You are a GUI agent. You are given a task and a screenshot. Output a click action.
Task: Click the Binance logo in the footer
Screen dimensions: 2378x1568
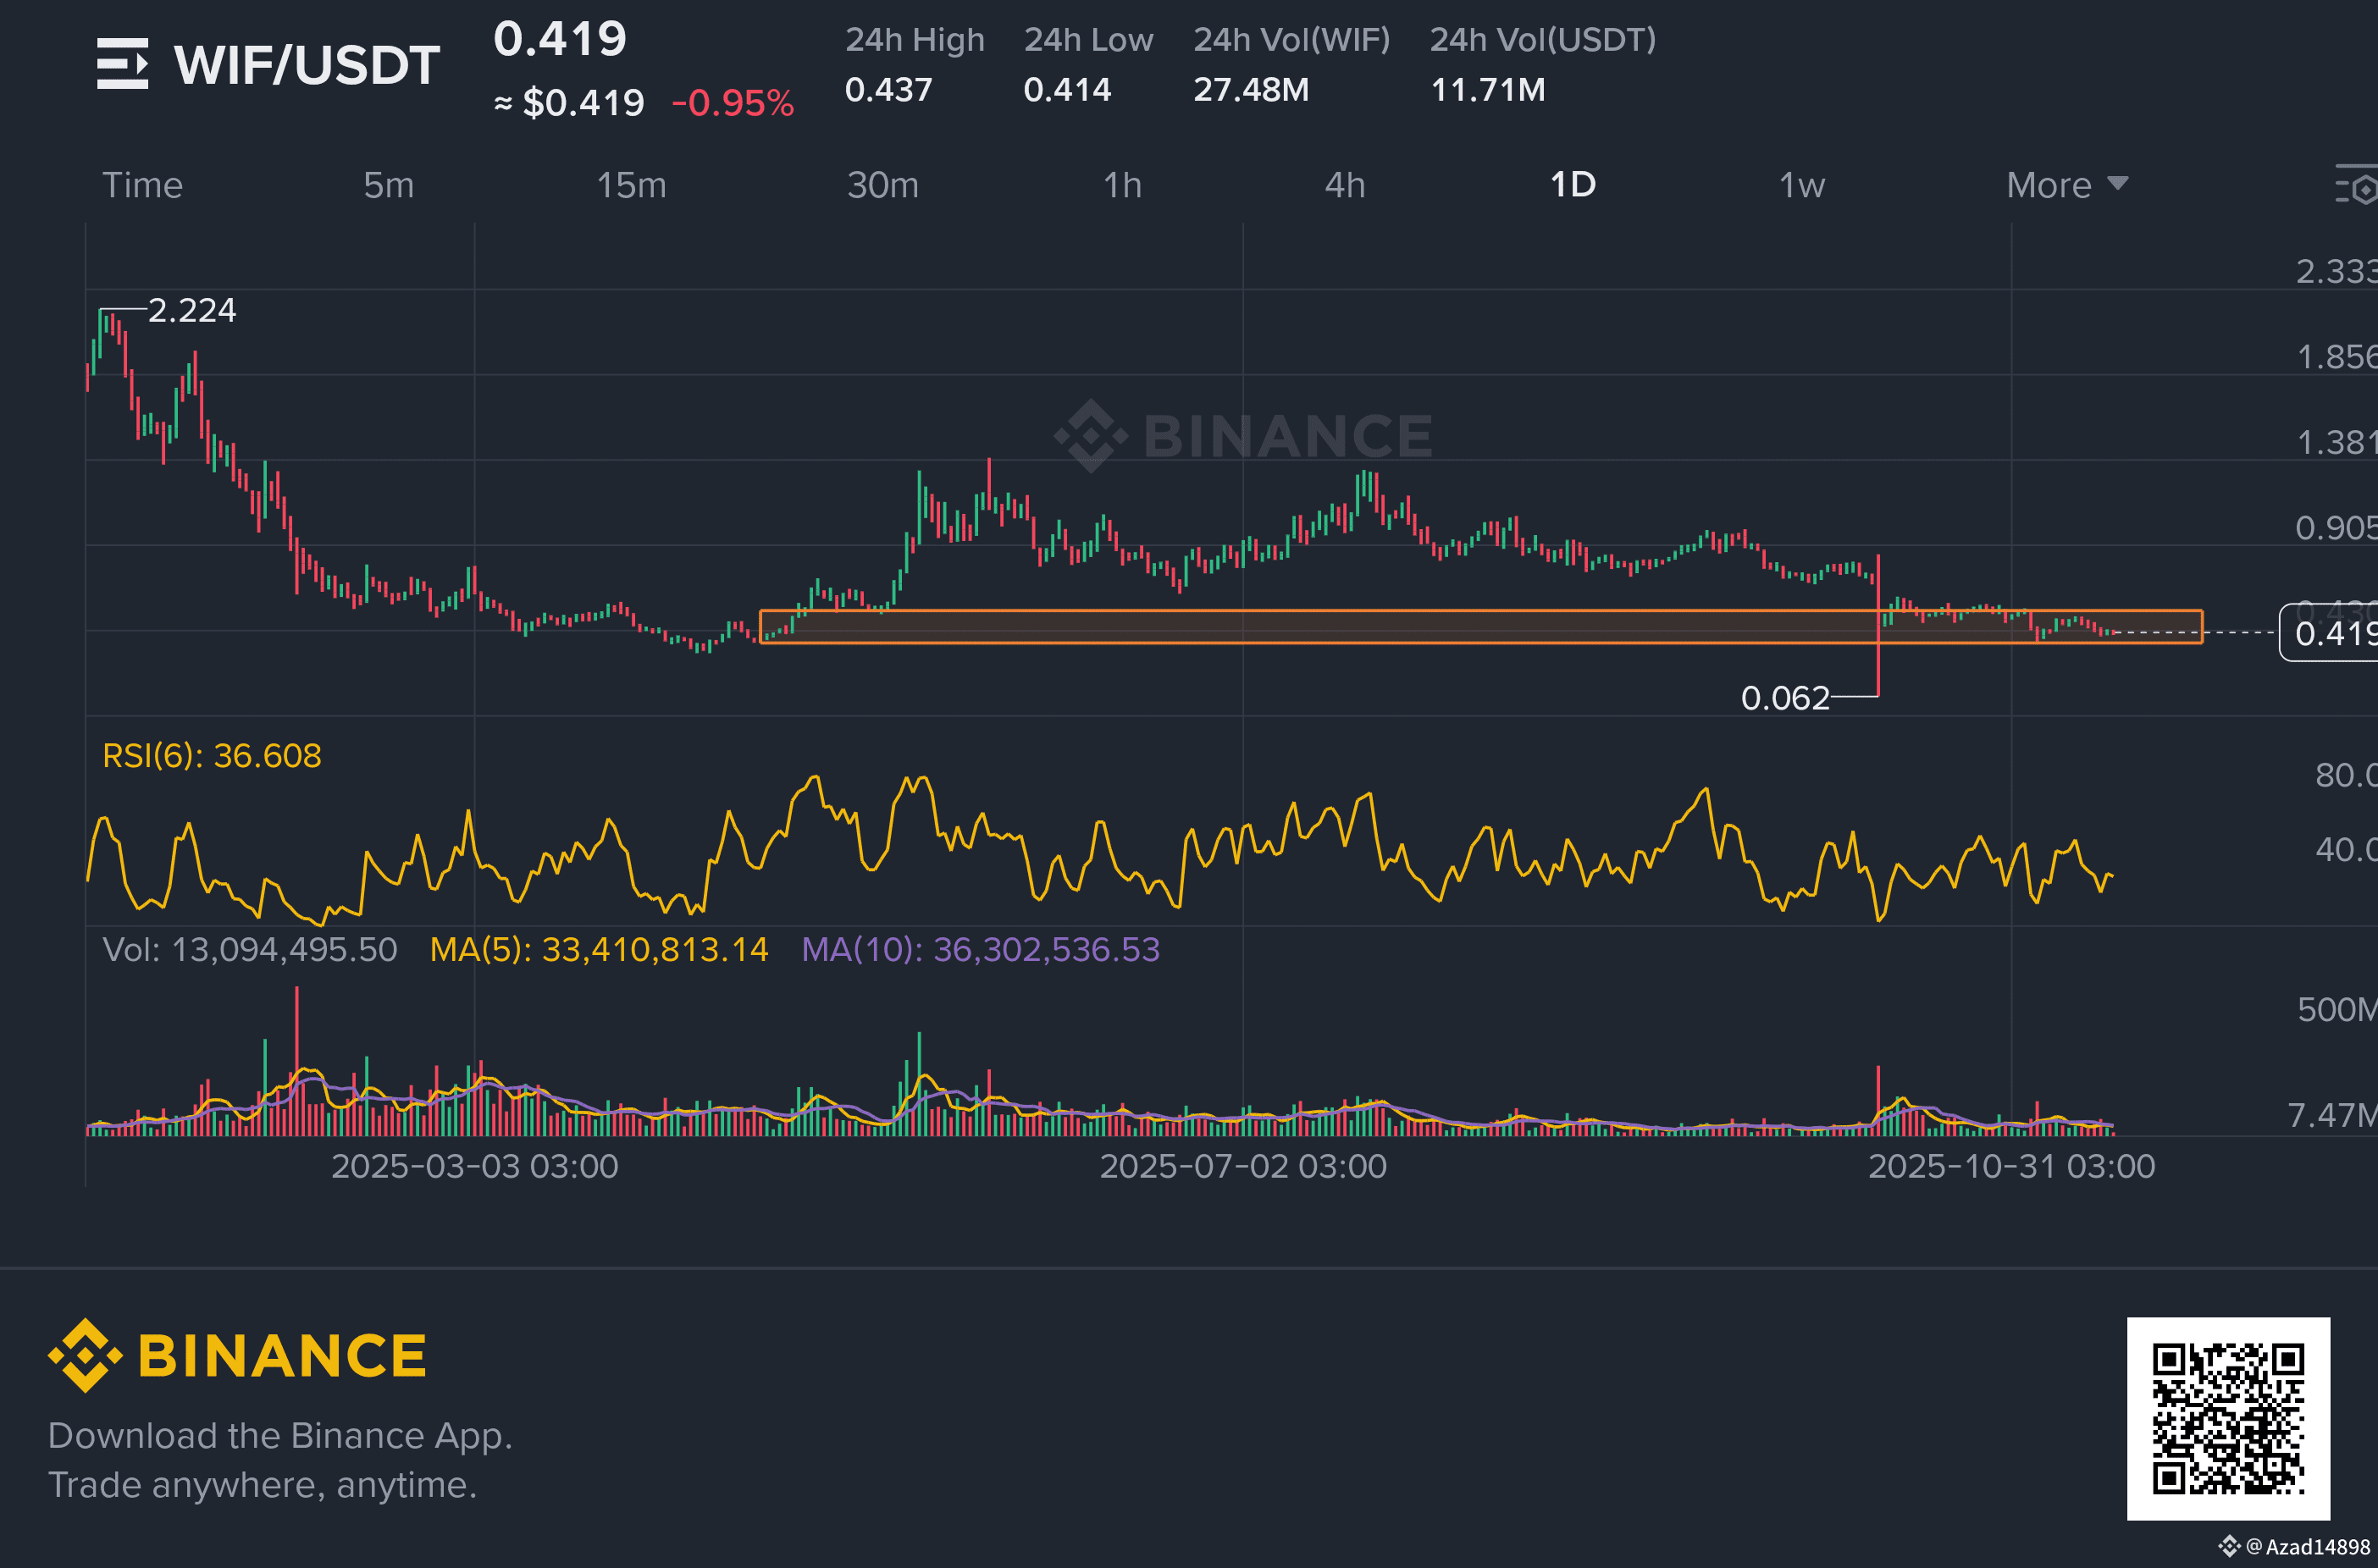pyautogui.click(x=237, y=1356)
